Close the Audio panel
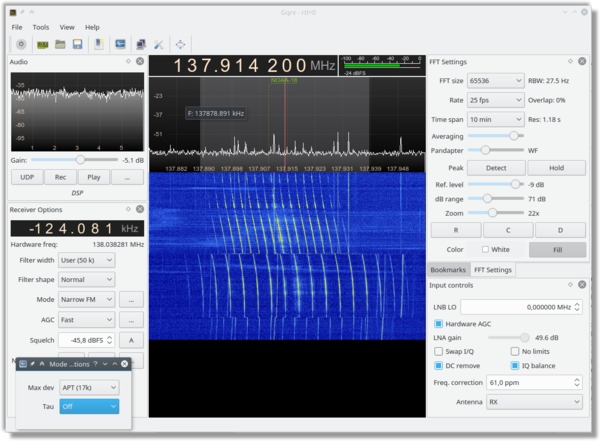Image resolution: width=600 pixels, height=441 pixels. pyautogui.click(x=140, y=61)
